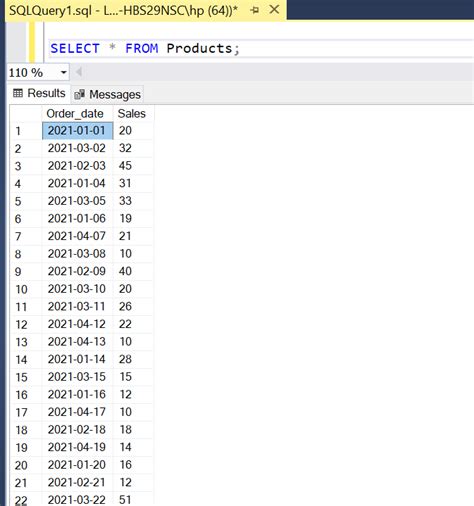Select the Sales value 21
Screen dimensions: 474x506
tap(133, 236)
